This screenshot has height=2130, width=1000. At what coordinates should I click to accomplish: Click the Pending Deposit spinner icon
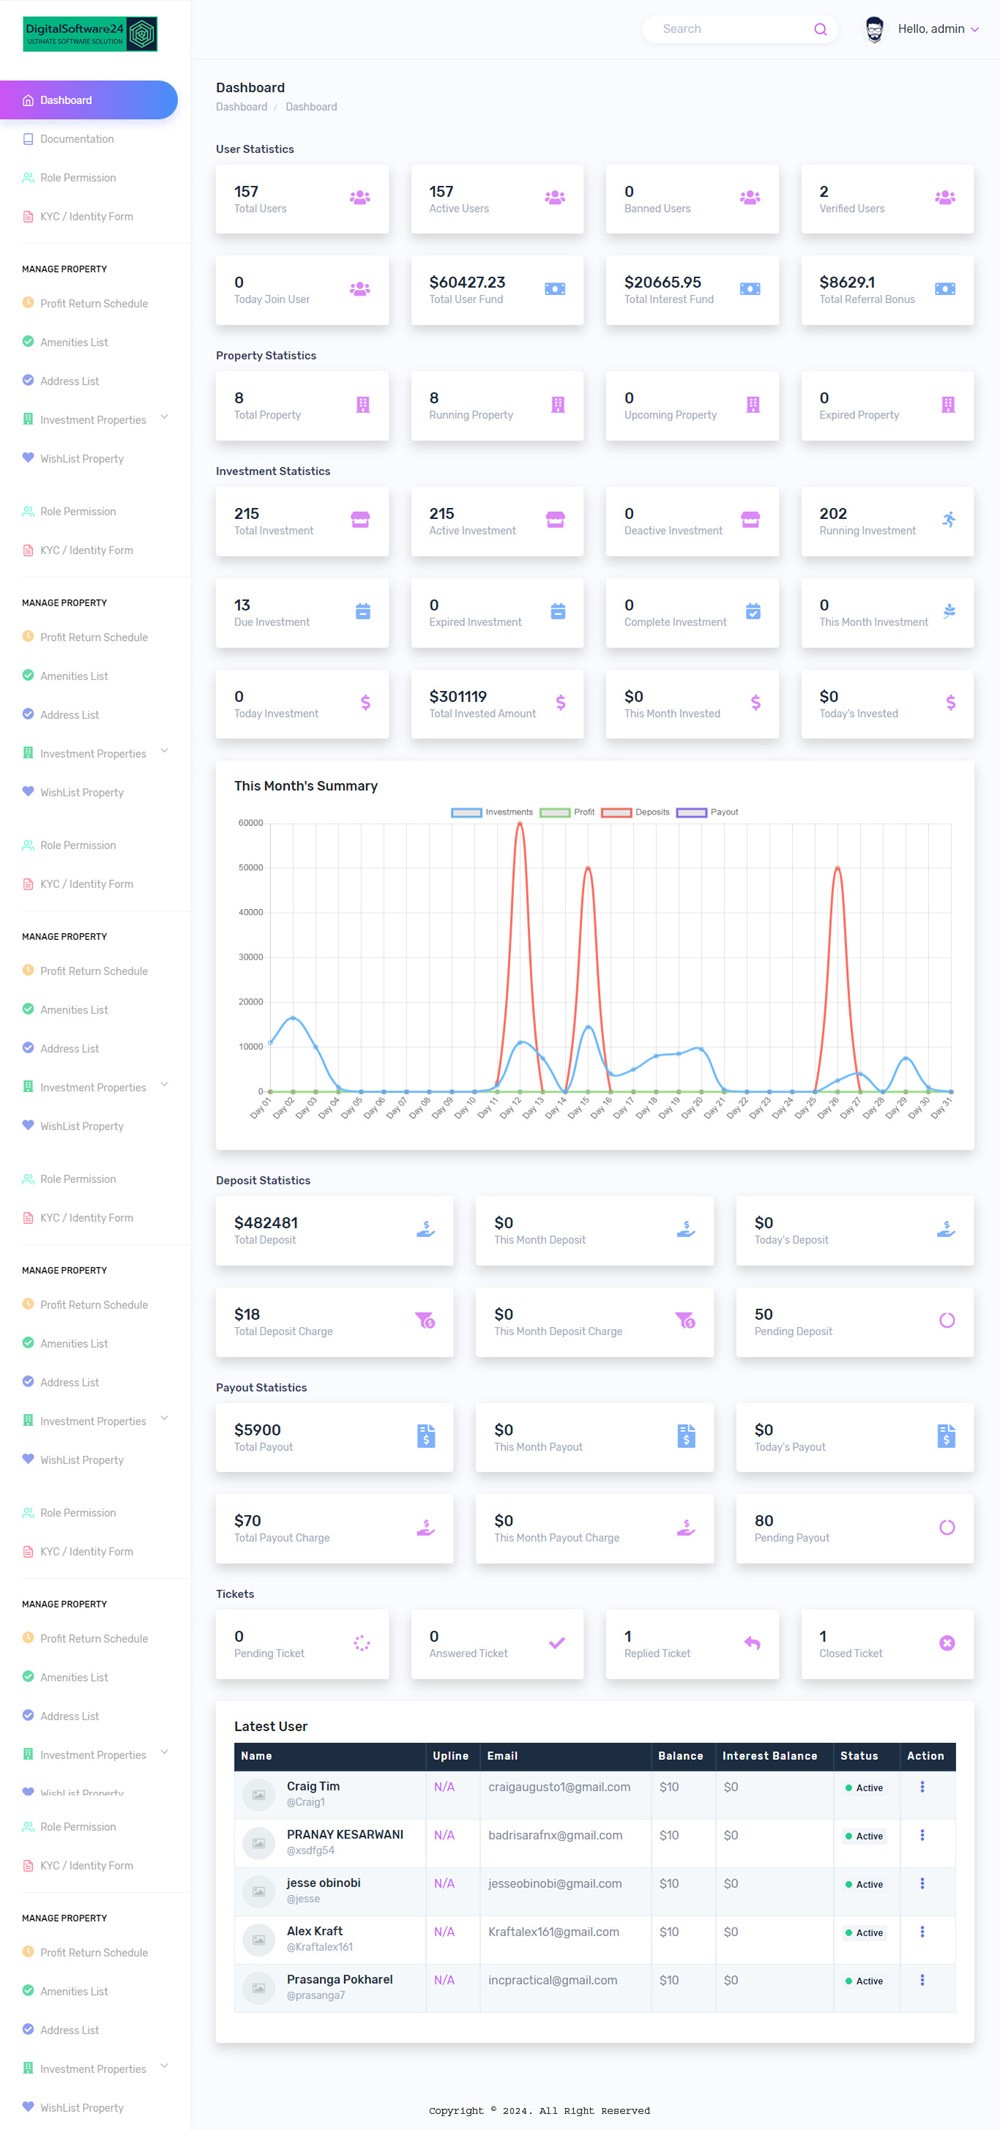click(946, 1321)
